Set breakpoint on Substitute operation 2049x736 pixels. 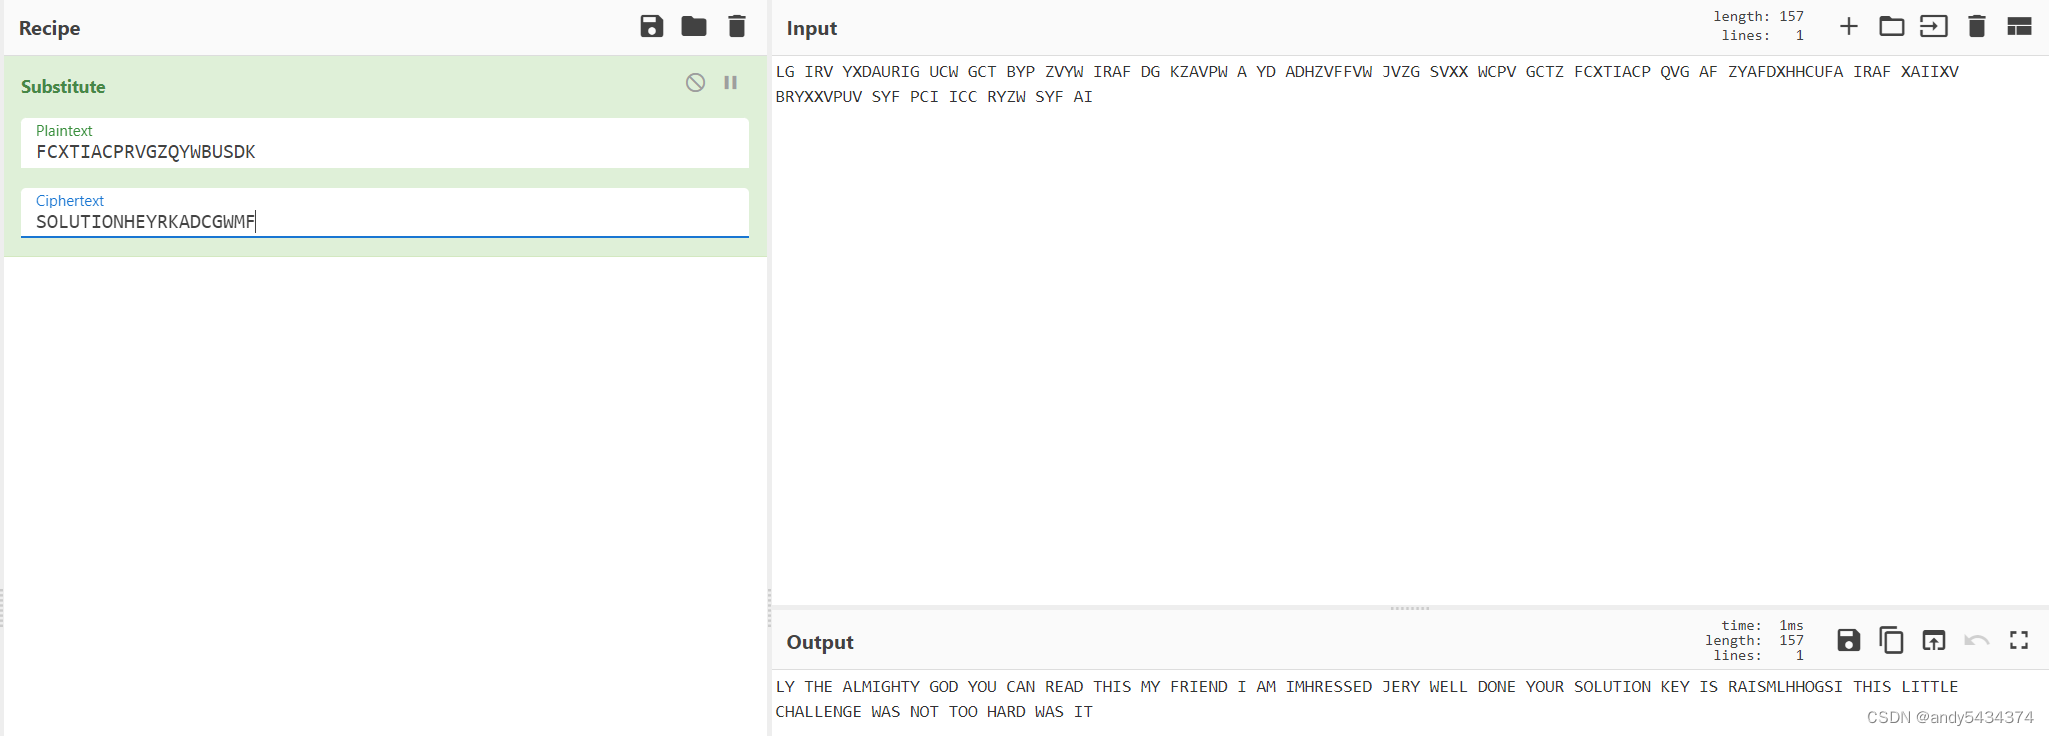pos(731,83)
